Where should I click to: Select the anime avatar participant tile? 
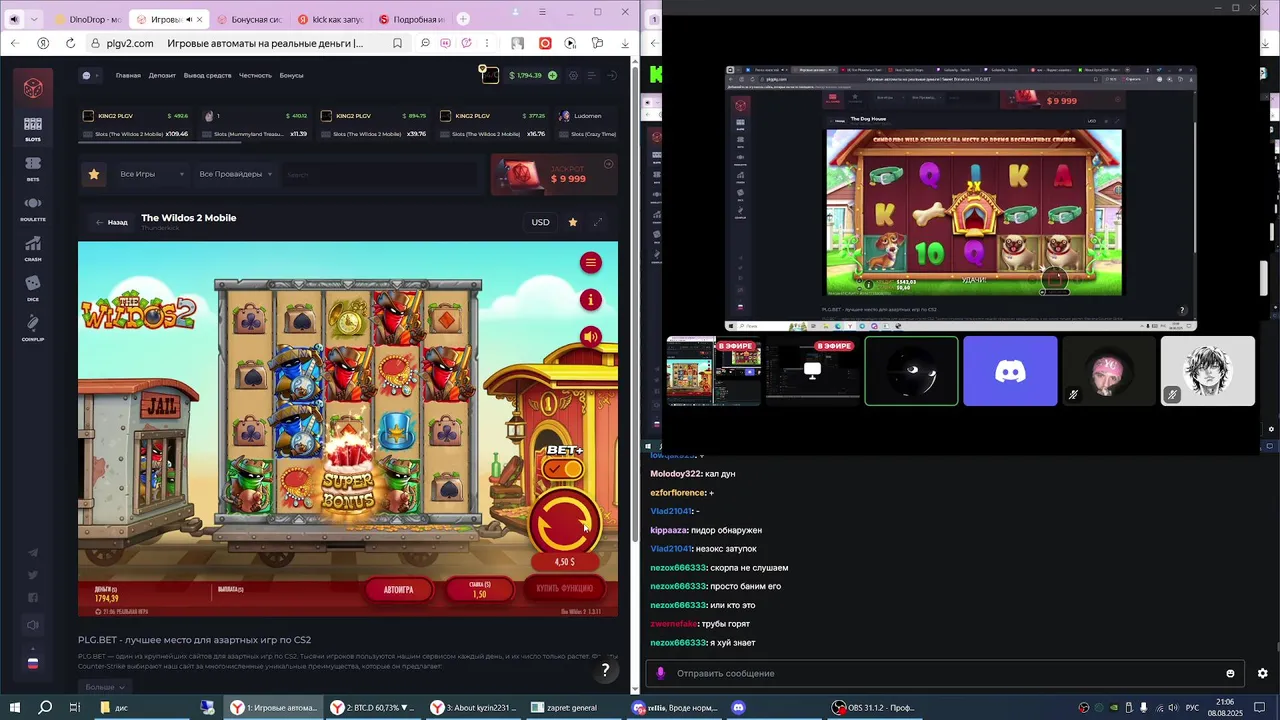(x=1208, y=371)
